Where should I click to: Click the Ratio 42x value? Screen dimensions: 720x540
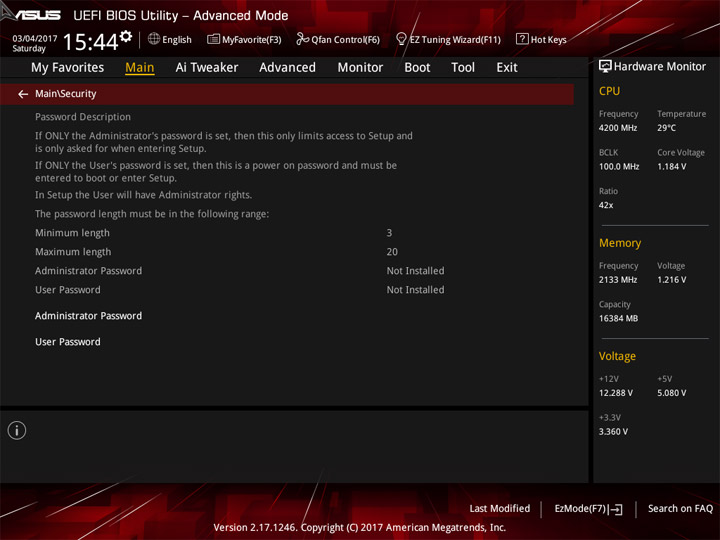[x=606, y=205]
